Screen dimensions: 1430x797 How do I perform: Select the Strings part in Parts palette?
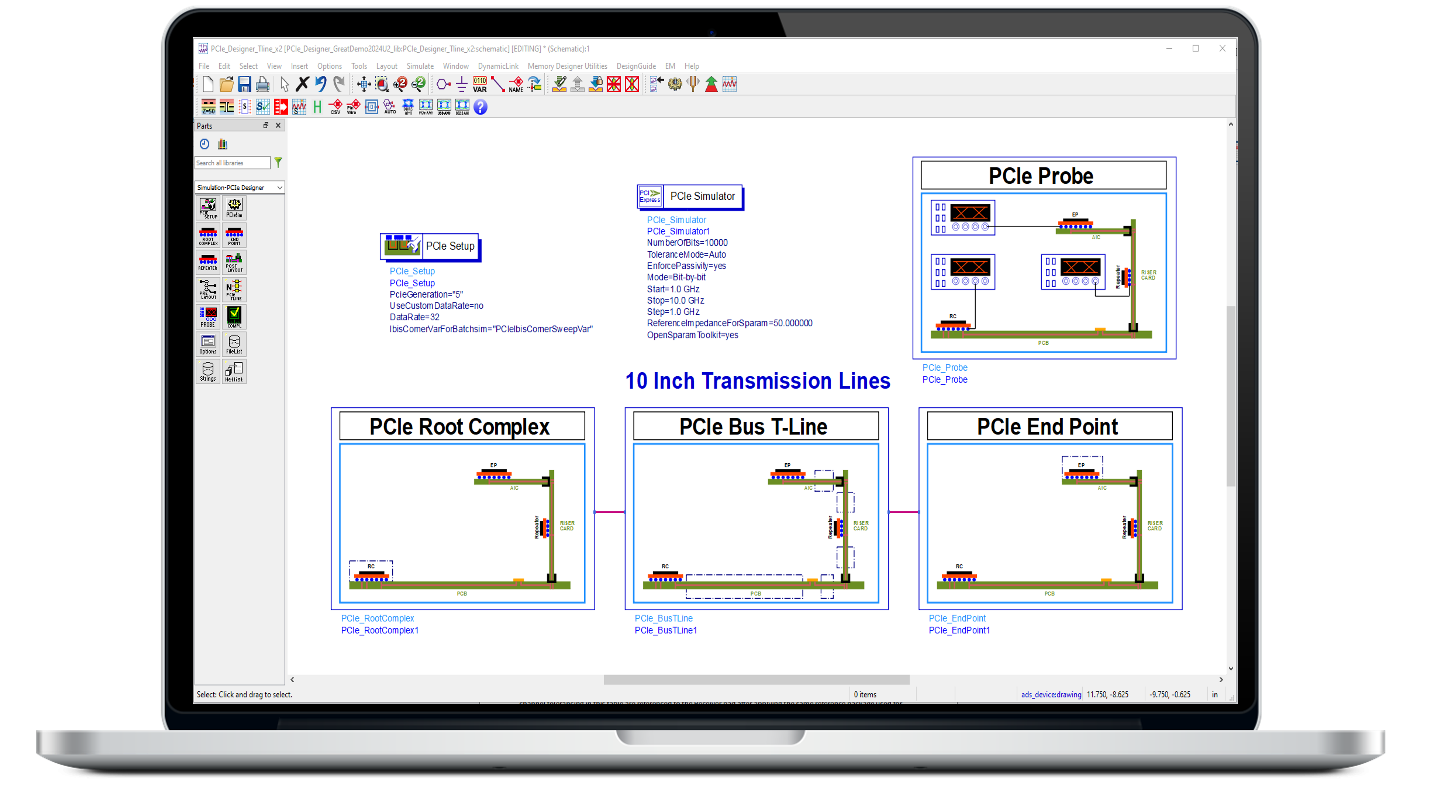click(x=208, y=371)
